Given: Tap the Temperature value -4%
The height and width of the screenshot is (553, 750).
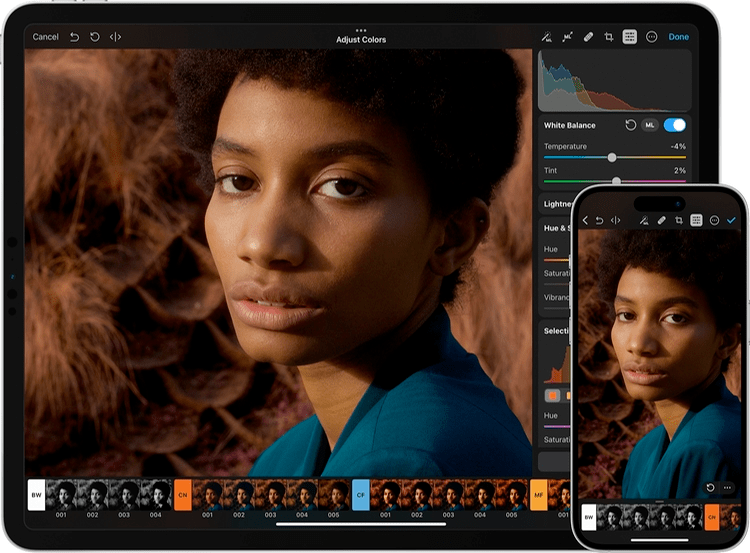Looking at the screenshot, I should click(x=678, y=146).
